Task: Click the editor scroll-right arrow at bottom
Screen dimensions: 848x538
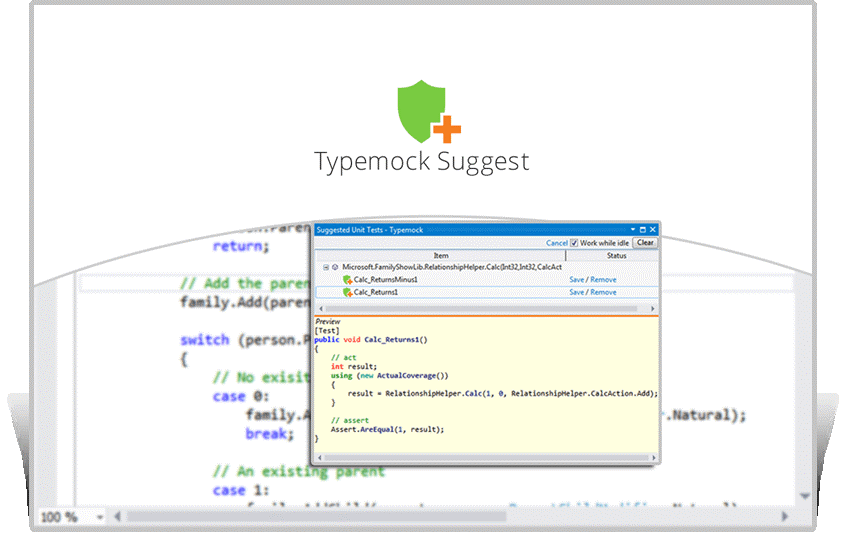Action: click(785, 517)
